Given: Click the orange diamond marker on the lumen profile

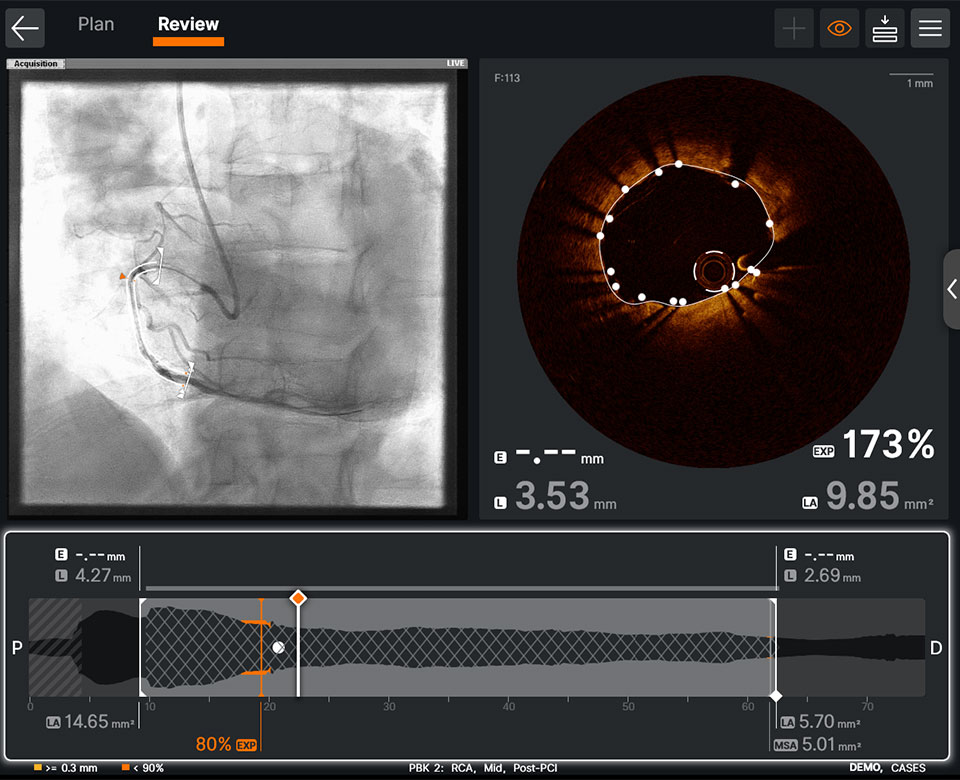Looking at the screenshot, I should pyautogui.click(x=298, y=598).
